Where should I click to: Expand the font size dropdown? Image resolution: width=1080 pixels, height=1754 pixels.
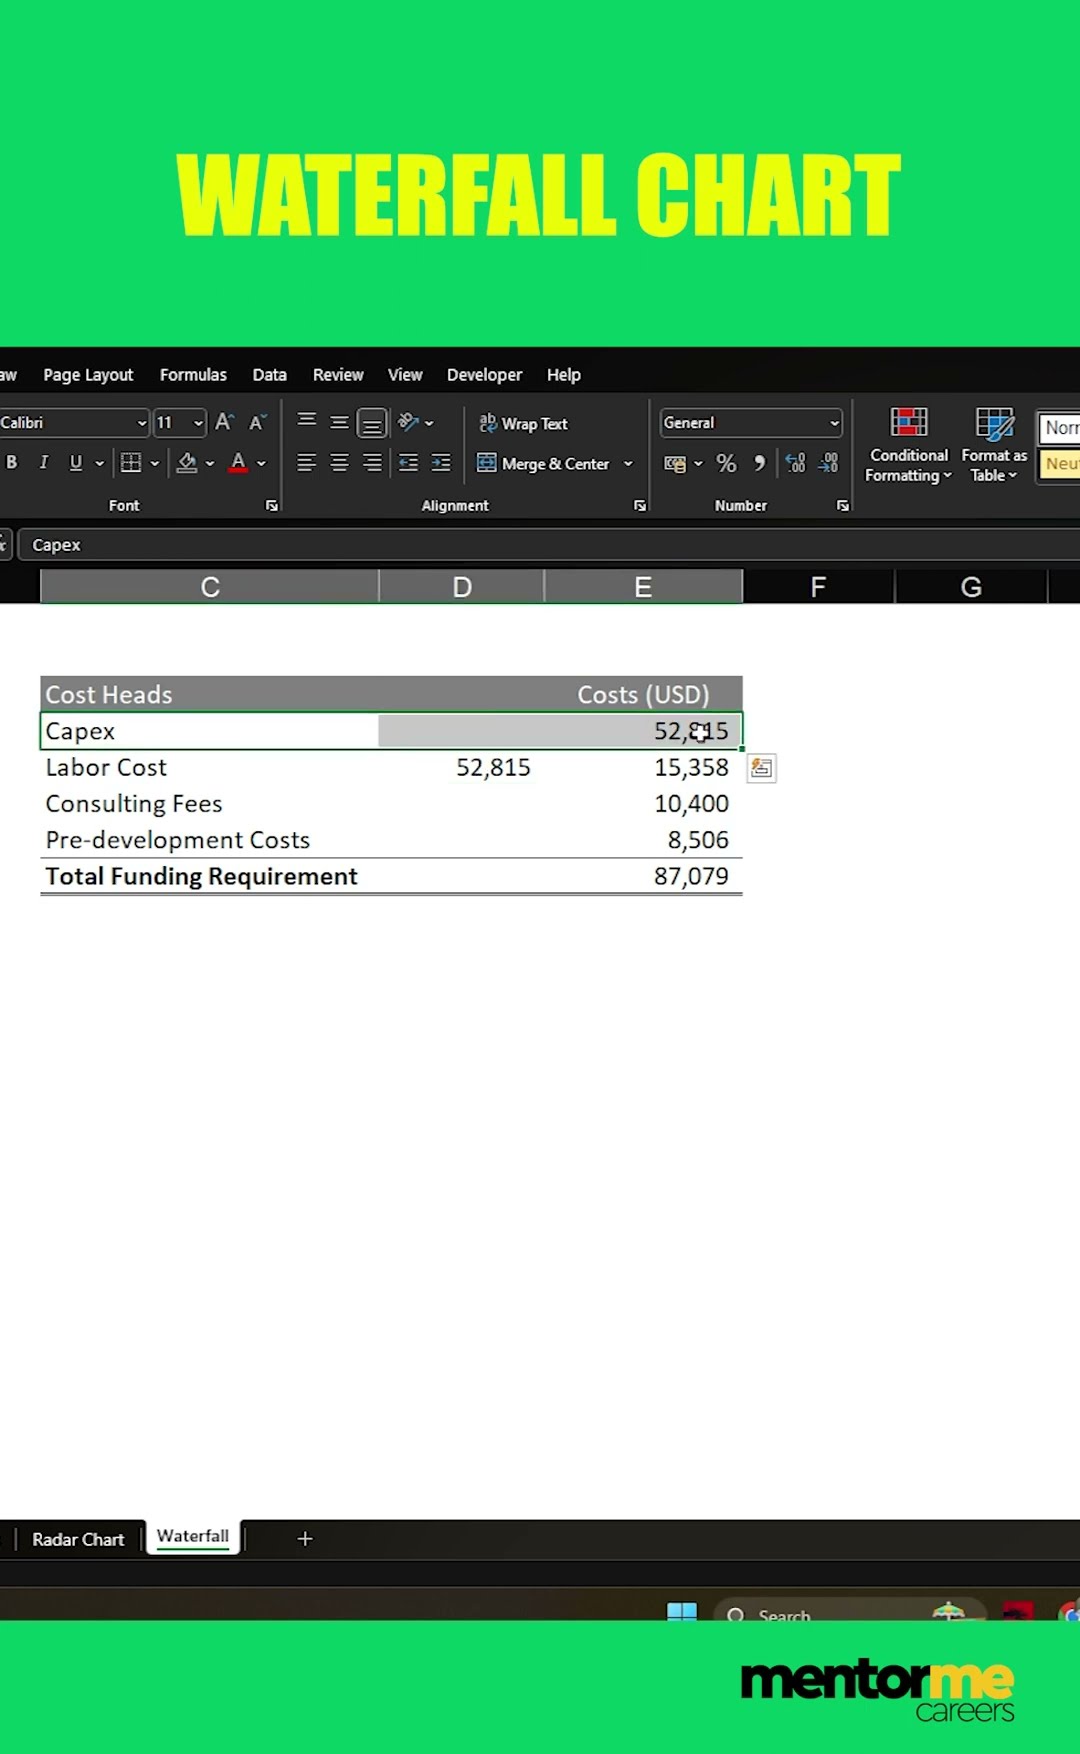pos(198,423)
